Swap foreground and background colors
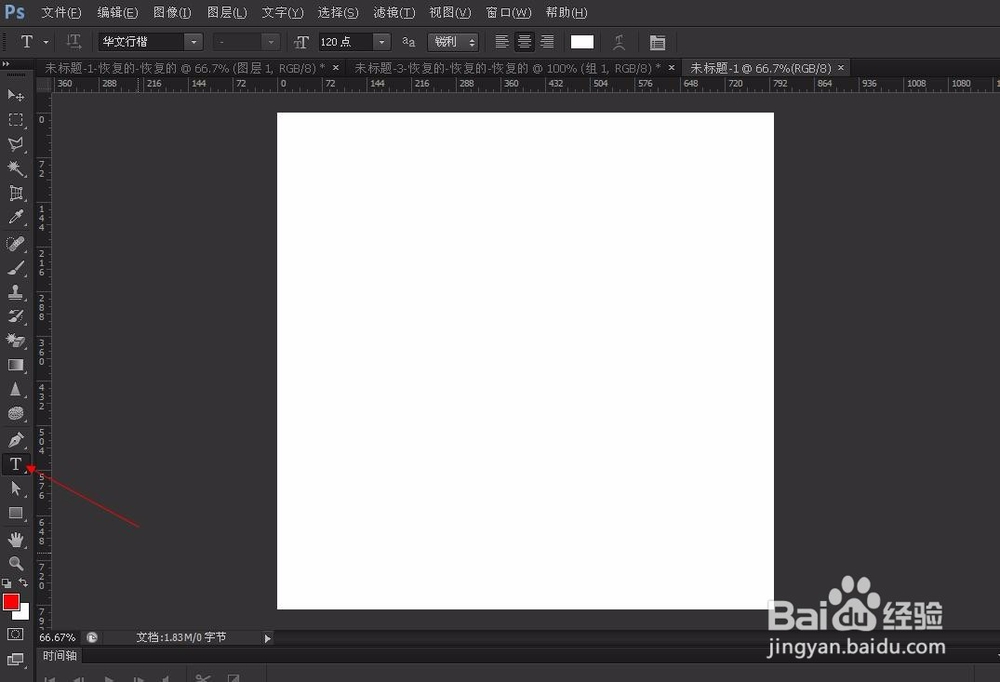 23,582
